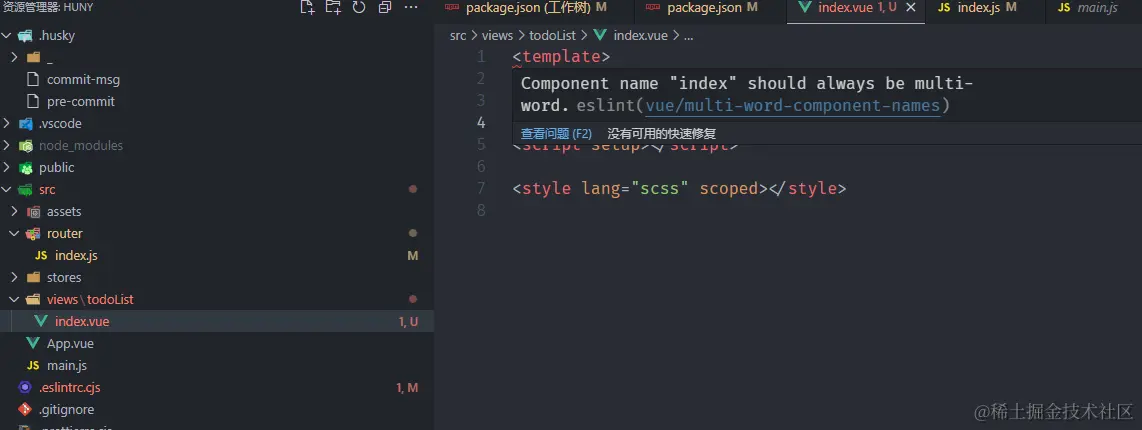
Task: Click the stores folder icon
Action: pyautogui.click(x=34, y=278)
